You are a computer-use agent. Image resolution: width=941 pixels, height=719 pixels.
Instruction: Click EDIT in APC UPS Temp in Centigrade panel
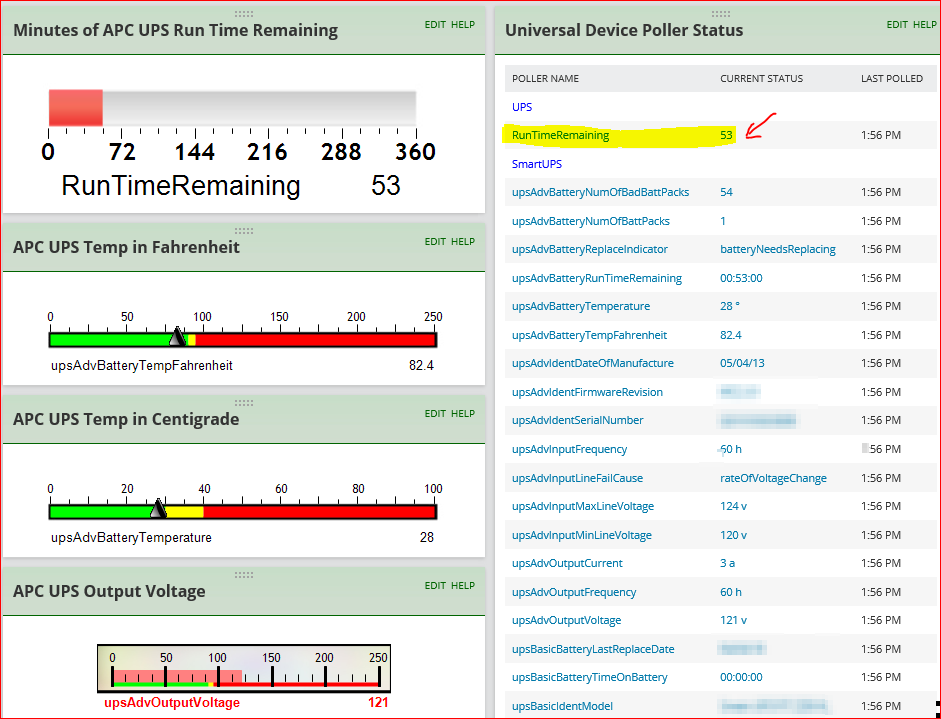[435, 414]
